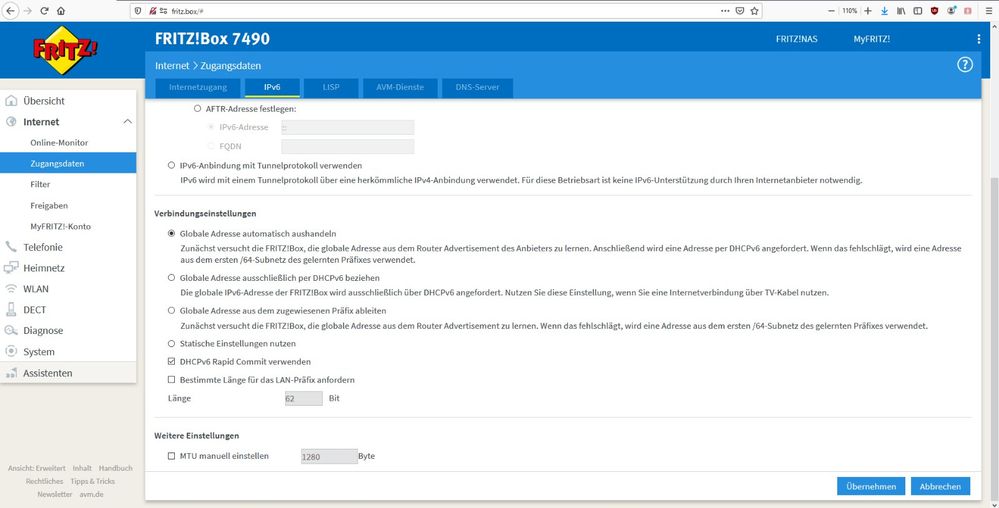Enable MTU manuell einstellen checkbox
Image resolution: width=999 pixels, height=508 pixels.
click(171, 456)
